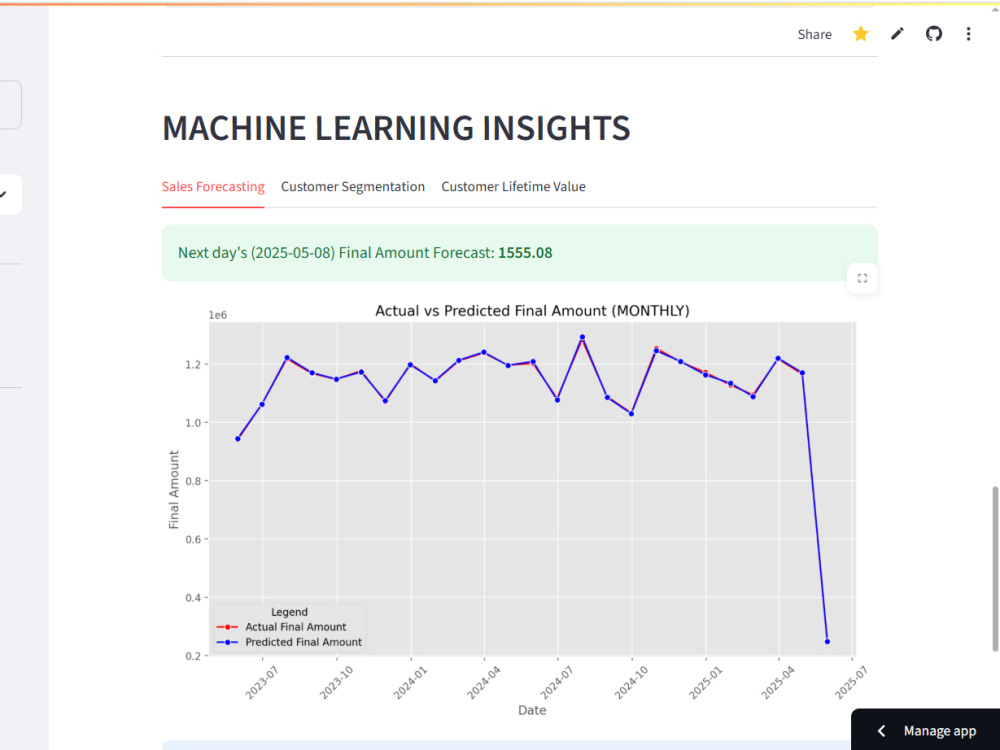1000x750 pixels.
Task: Switch to the Customer Lifetime Value tab
Action: [513, 187]
